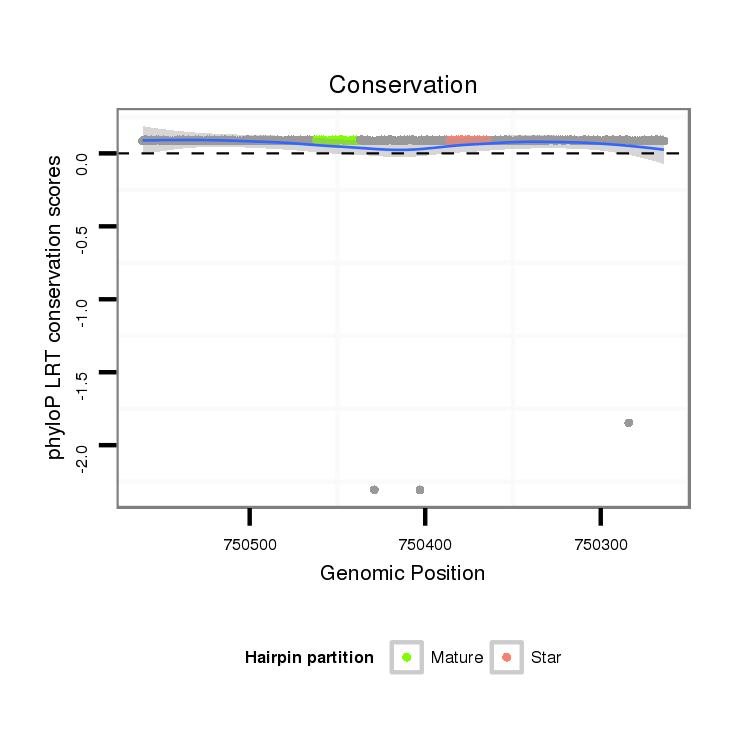Click the green Mature legend dot
Image resolution: width=750 pixels, height=750 pixels.
coord(407,657)
